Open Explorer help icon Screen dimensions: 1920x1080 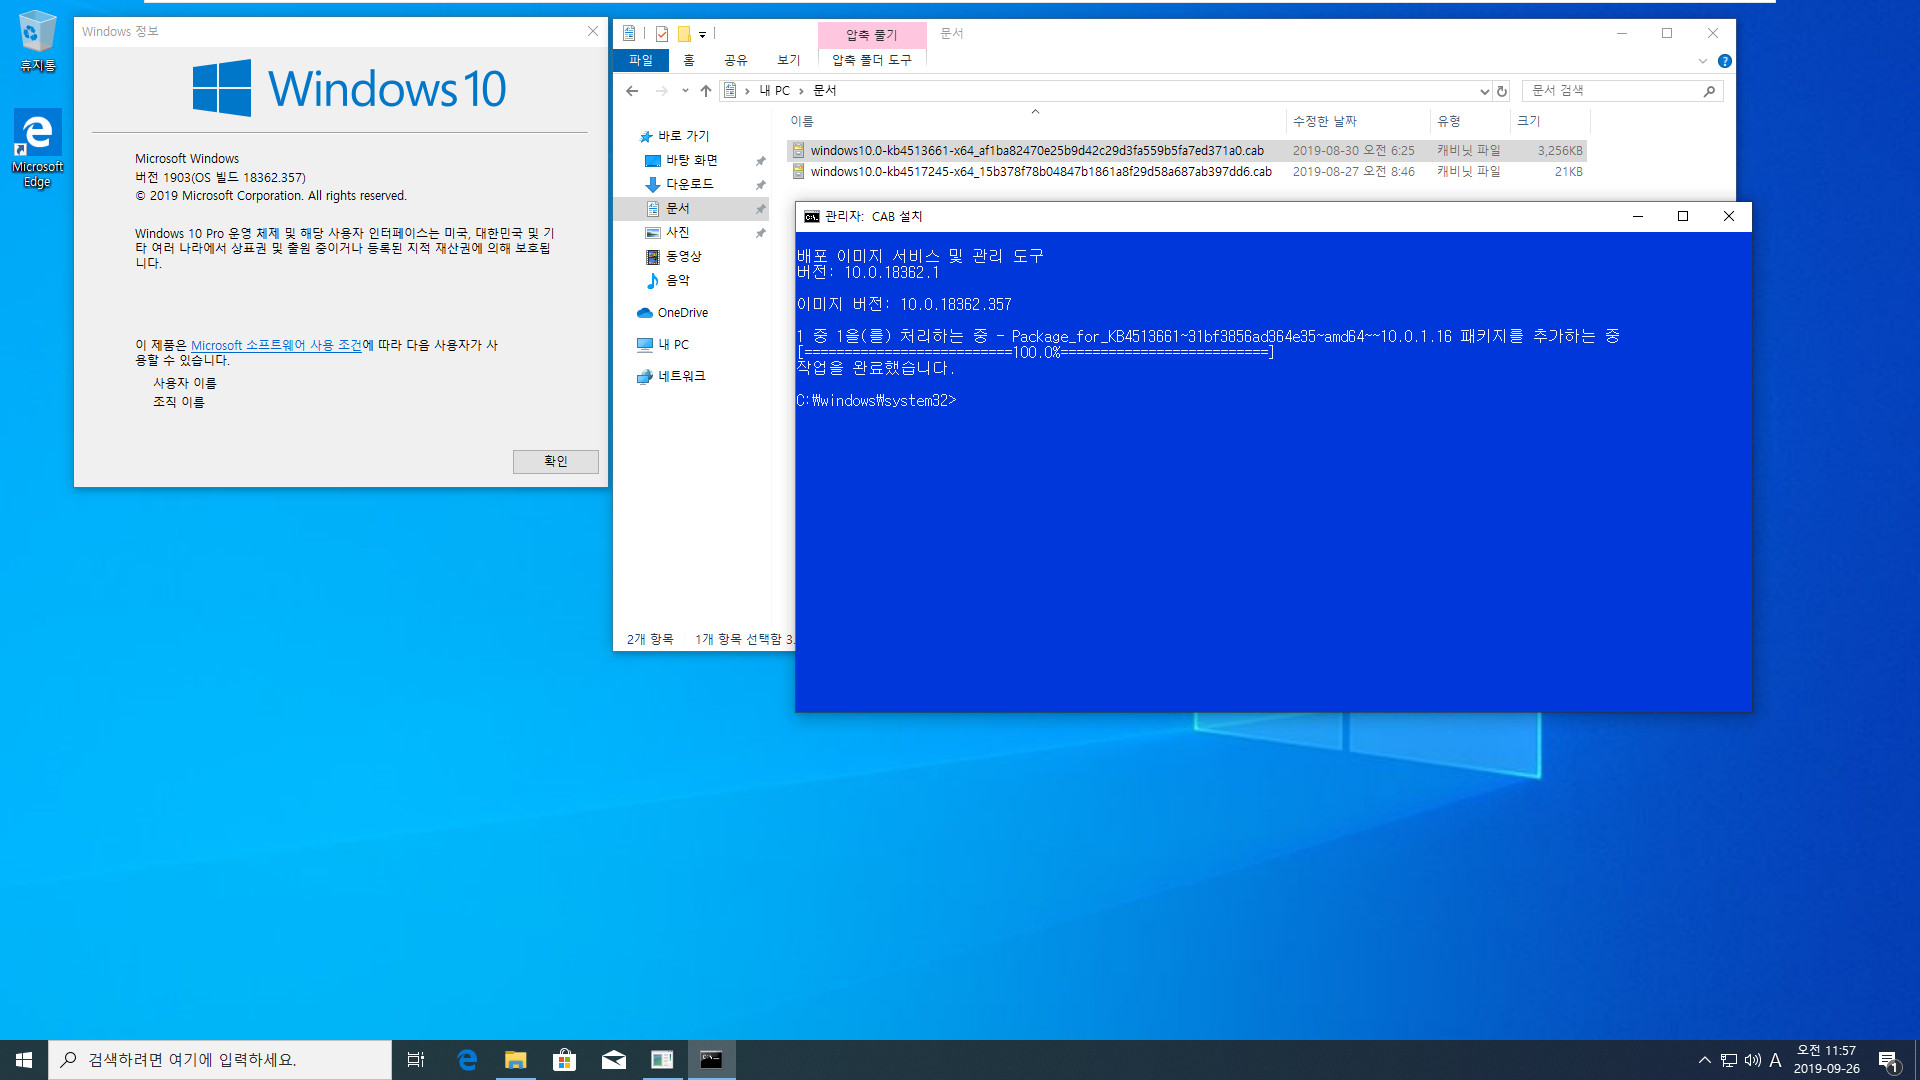pos(1724,61)
